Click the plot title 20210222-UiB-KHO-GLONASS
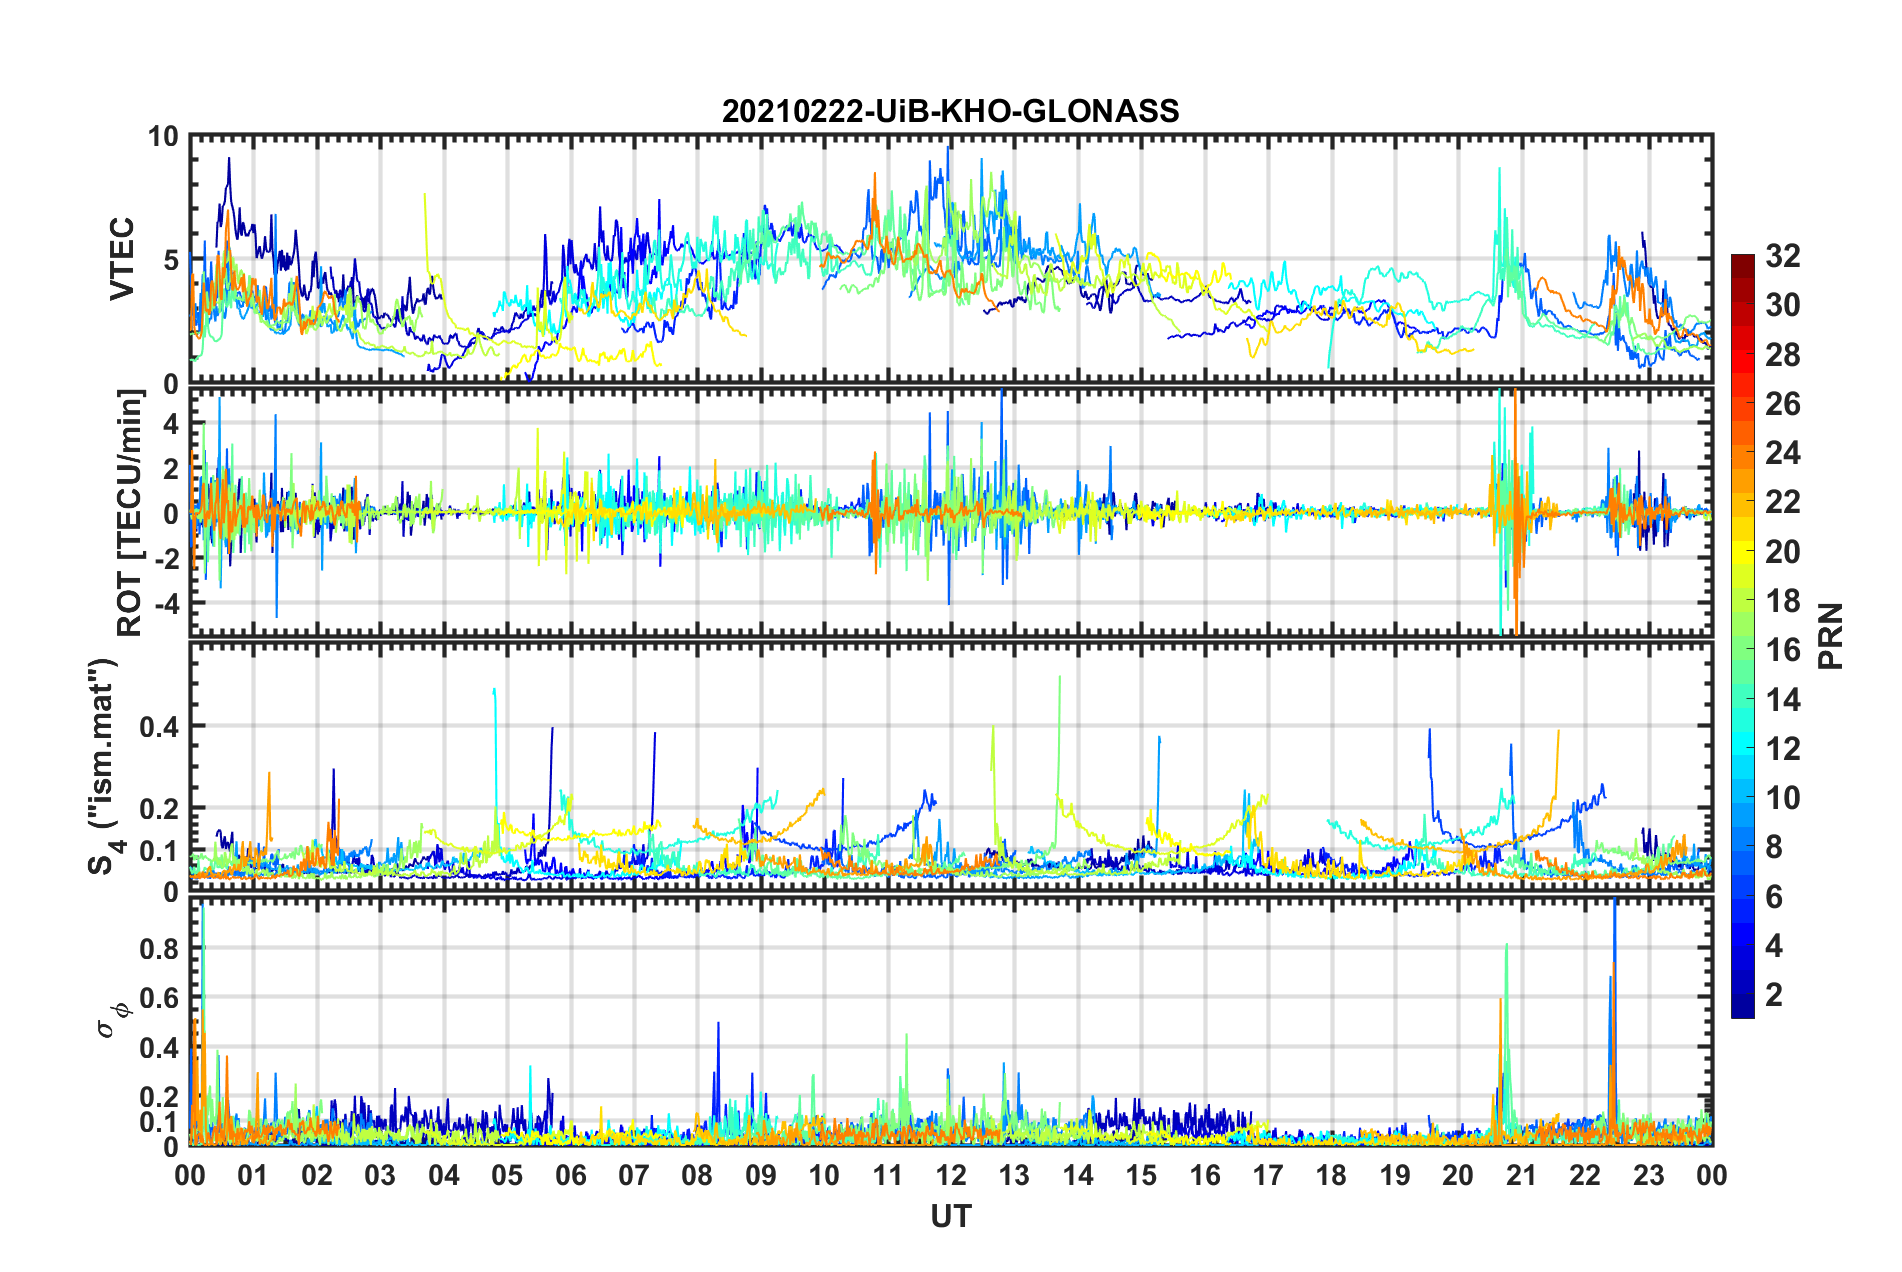The image size is (1902, 1272). pyautogui.click(x=950, y=110)
